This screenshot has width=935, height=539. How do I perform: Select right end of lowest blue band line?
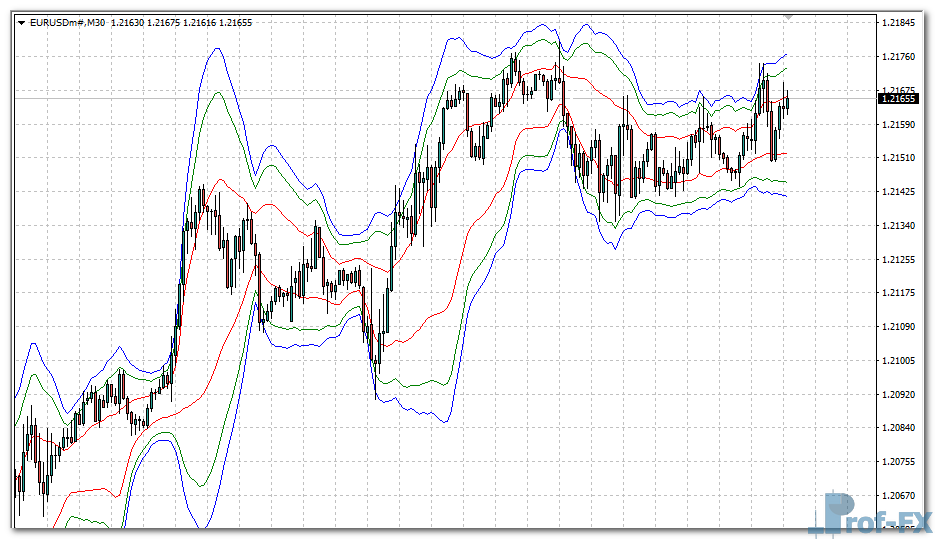786,196
